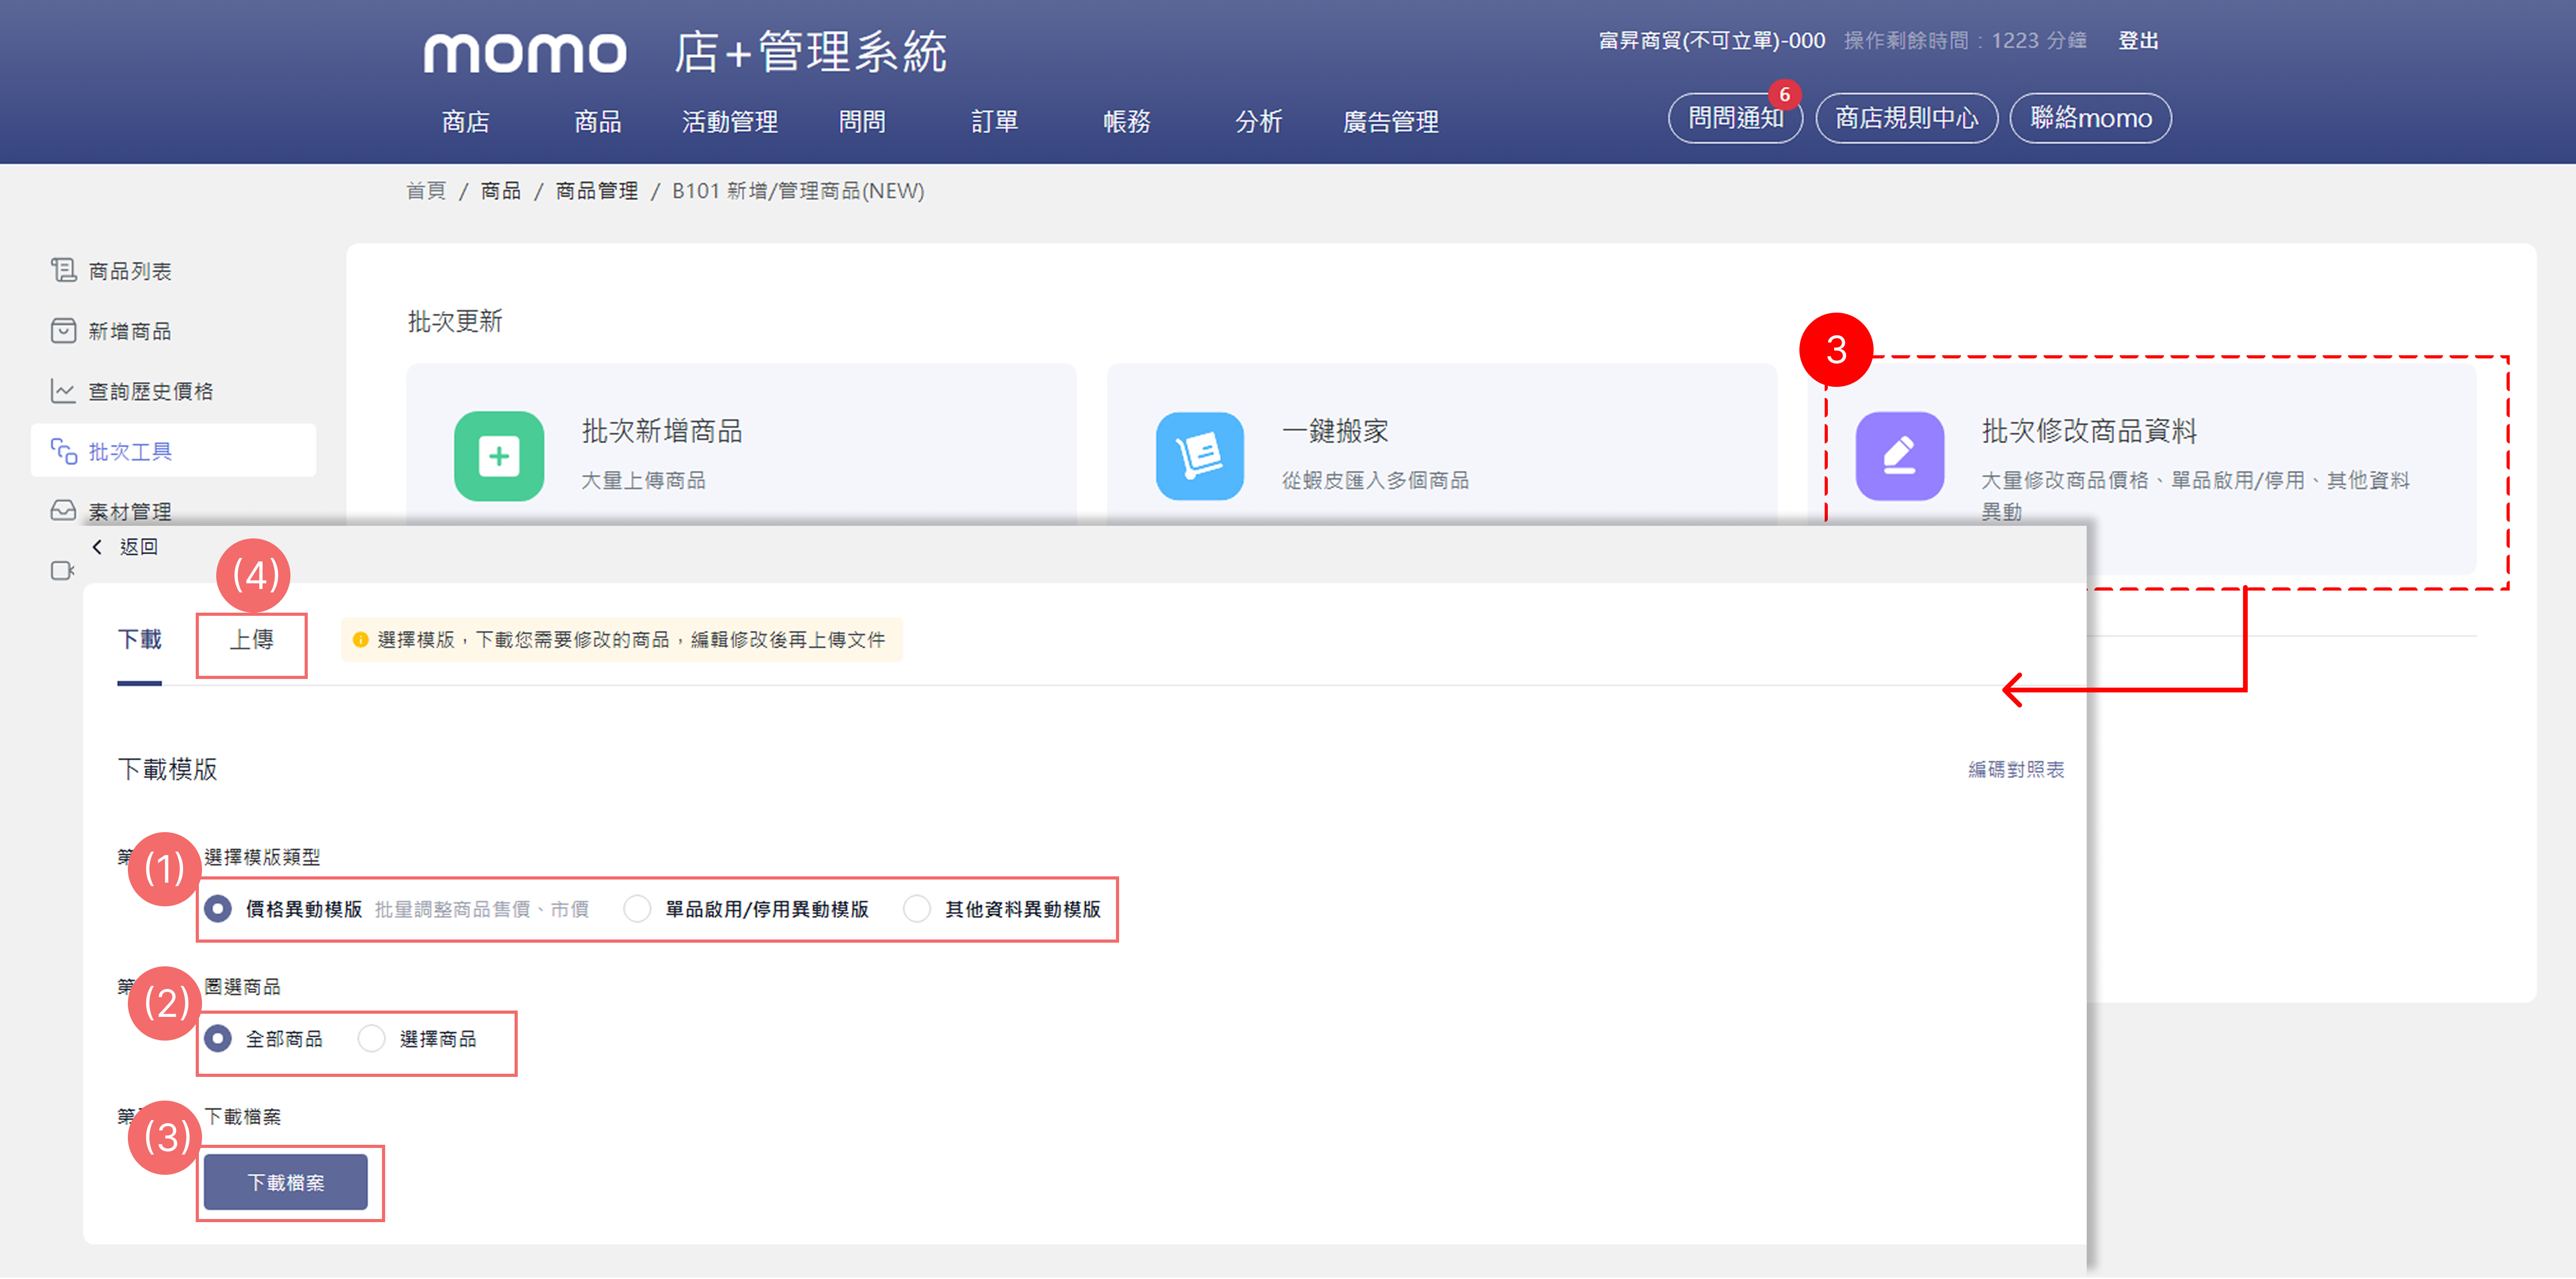The image size is (2576, 1279).
Task: Select the 價格異動模版 radio button
Action: click(x=217, y=909)
